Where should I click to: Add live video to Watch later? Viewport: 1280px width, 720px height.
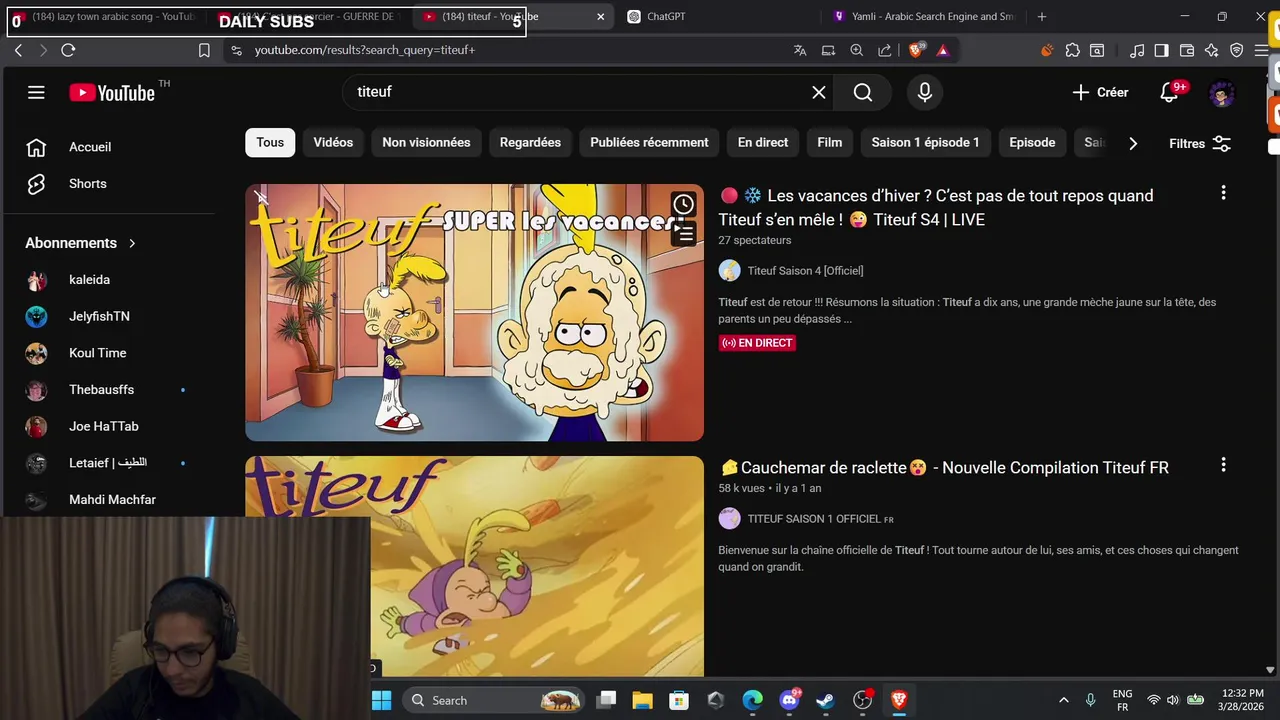683,205
